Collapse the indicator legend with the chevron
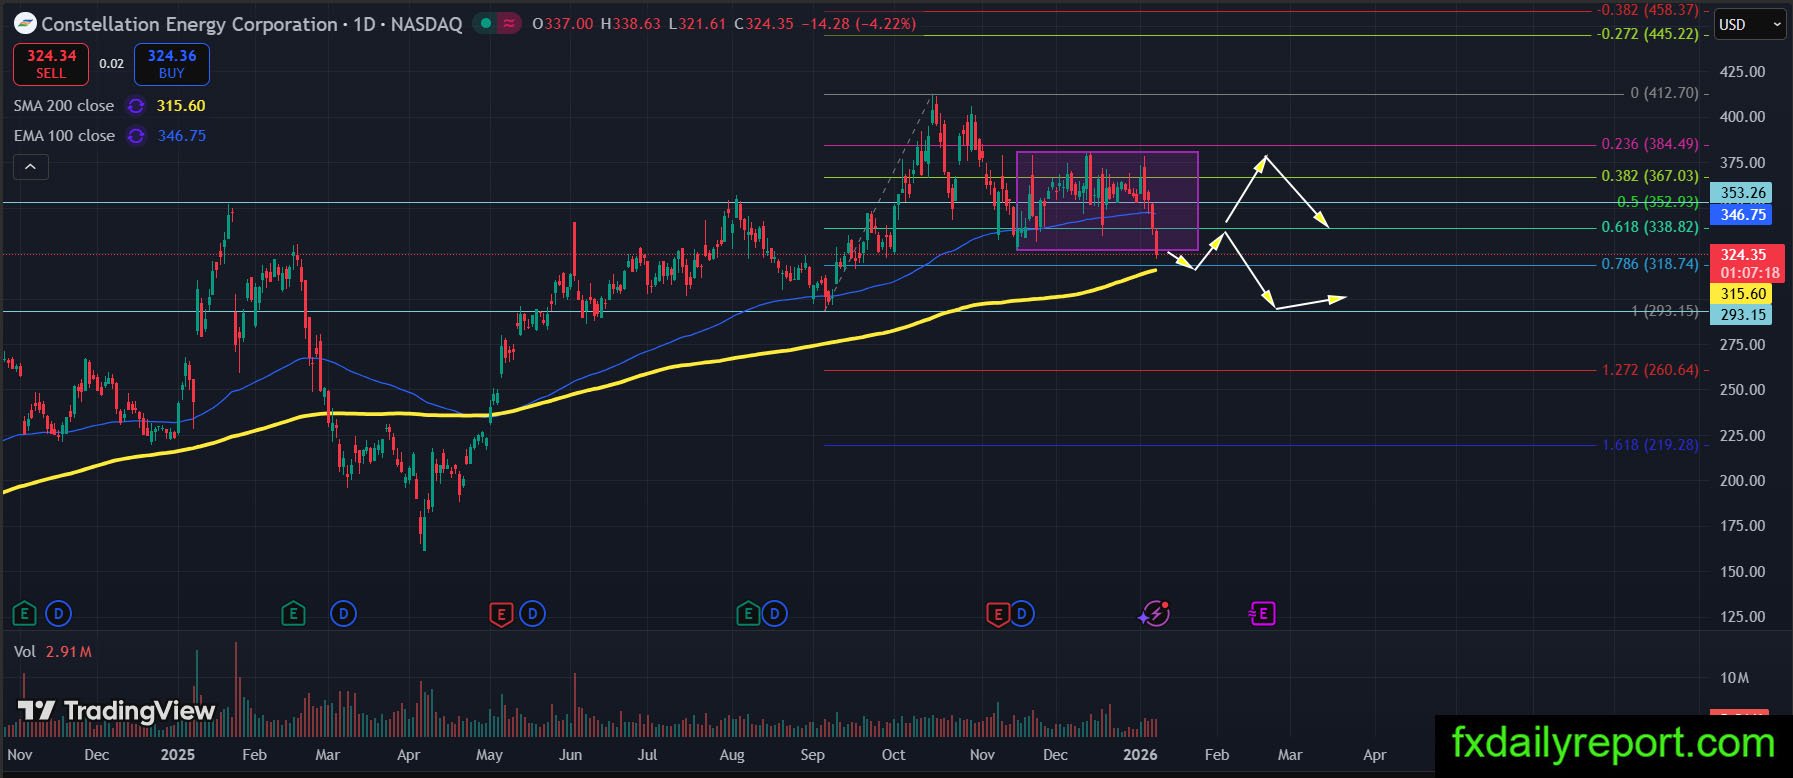Viewport: 1793px width, 778px height. click(30, 167)
